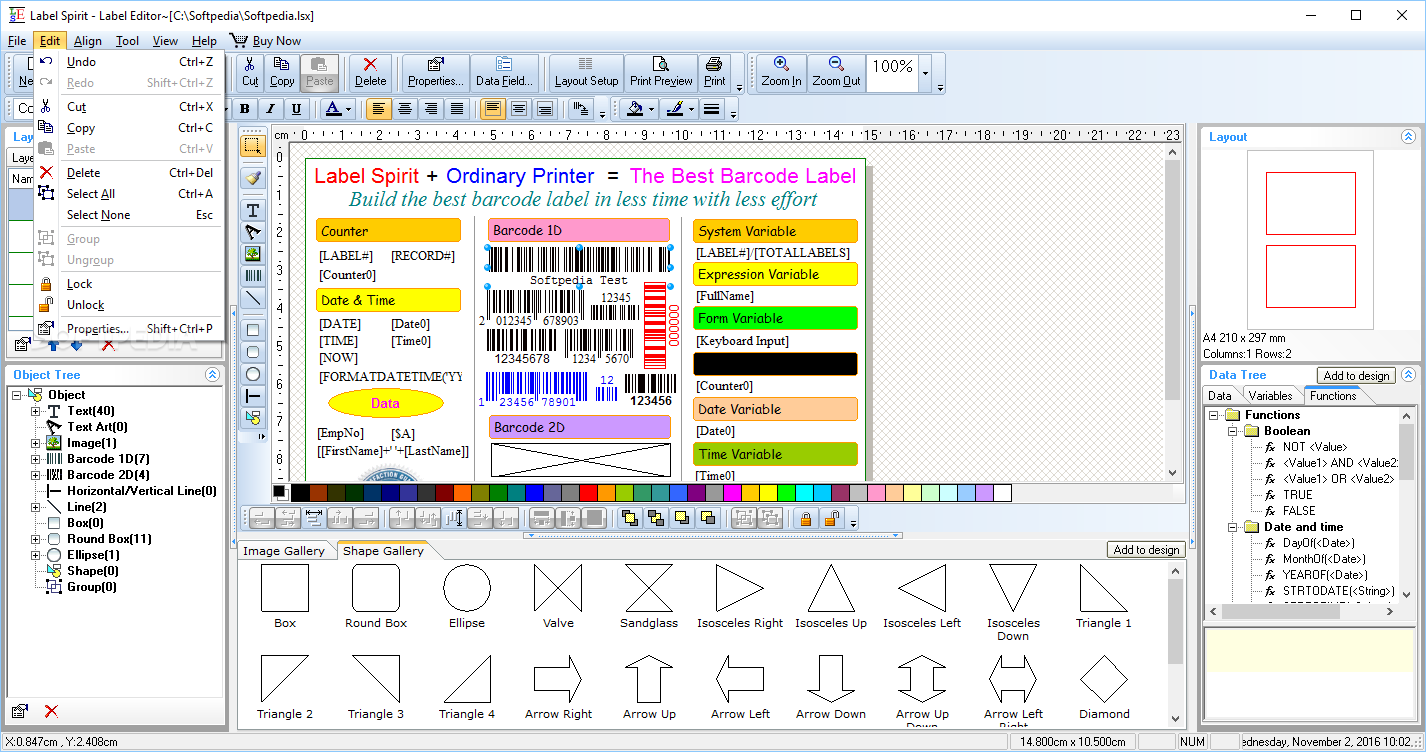
Task: Open the font color dropdown arrow
Action: coord(349,109)
